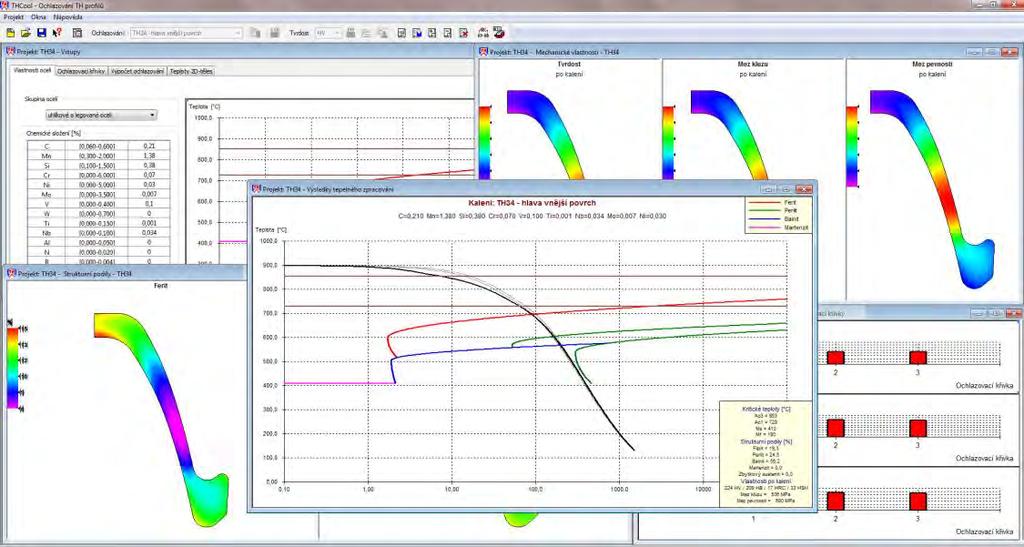Click the third window-layout toolbar icon
The width and height of the screenshot is (1024, 547).
click(x=432, y=33)
